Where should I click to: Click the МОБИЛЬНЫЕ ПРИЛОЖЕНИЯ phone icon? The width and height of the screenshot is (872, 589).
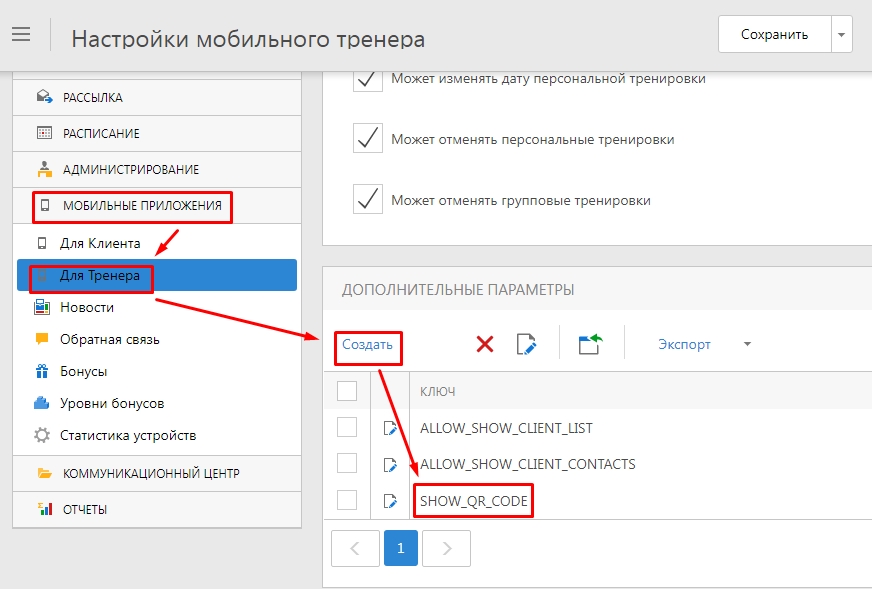[45, 205]
